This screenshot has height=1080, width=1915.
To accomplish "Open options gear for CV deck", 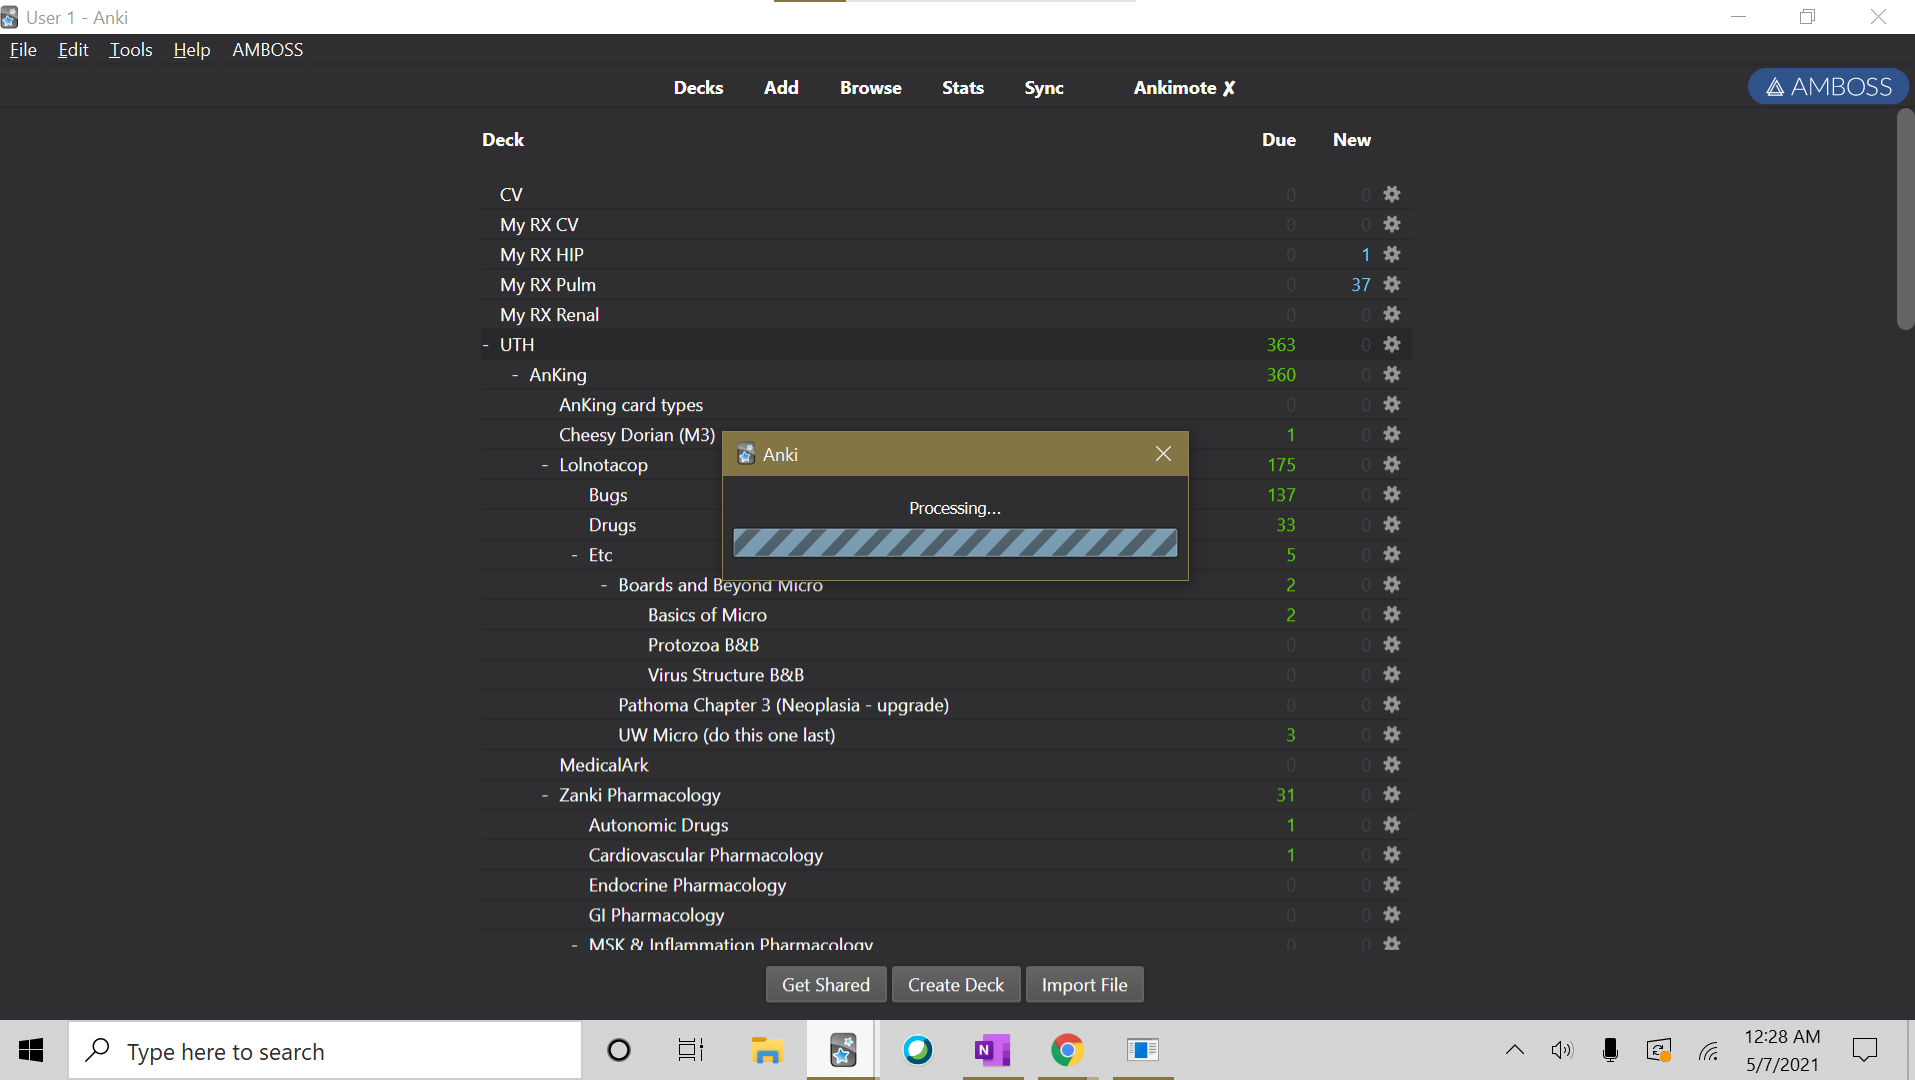I will click(x=1391, y=194).
